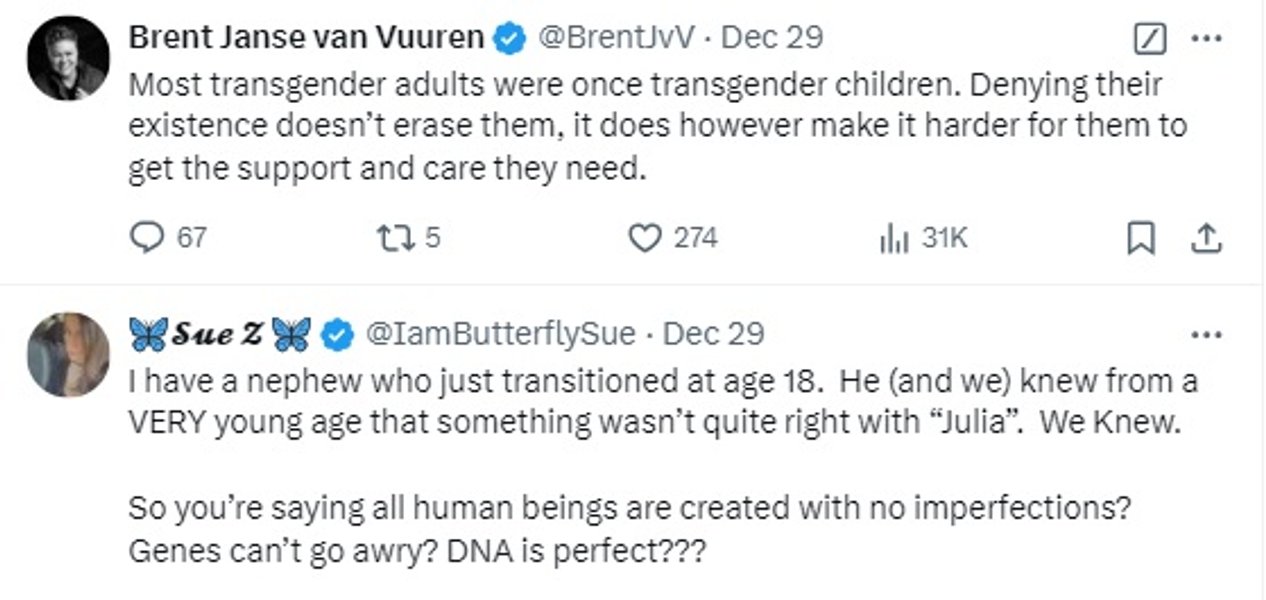
Task: Like Brent Janse van Vuuren's tweet
Action: click(x=645, y=237)
